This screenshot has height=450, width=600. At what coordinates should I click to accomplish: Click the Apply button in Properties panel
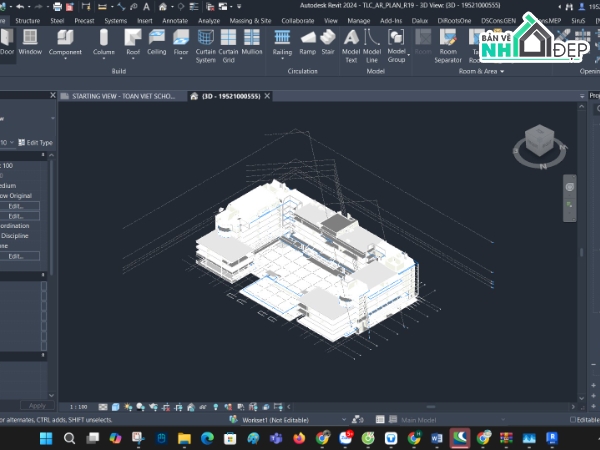tap(37, 406)
